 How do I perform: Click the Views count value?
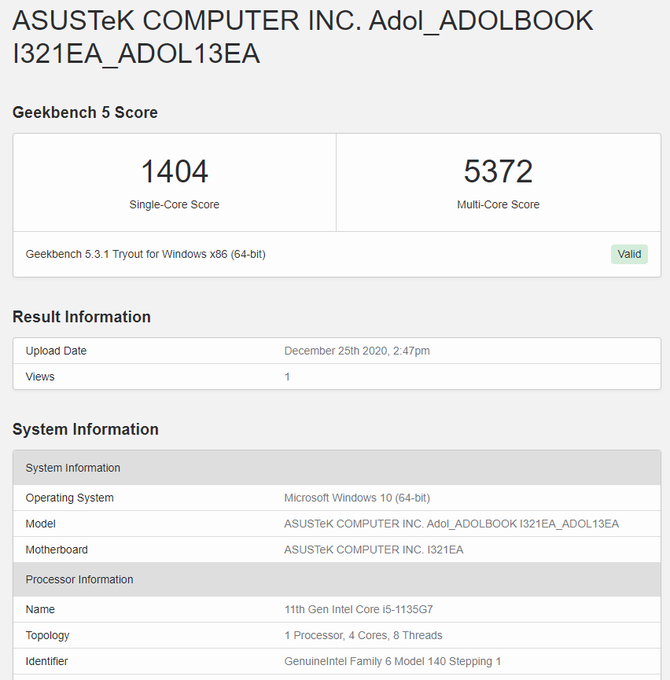(288, 377)
